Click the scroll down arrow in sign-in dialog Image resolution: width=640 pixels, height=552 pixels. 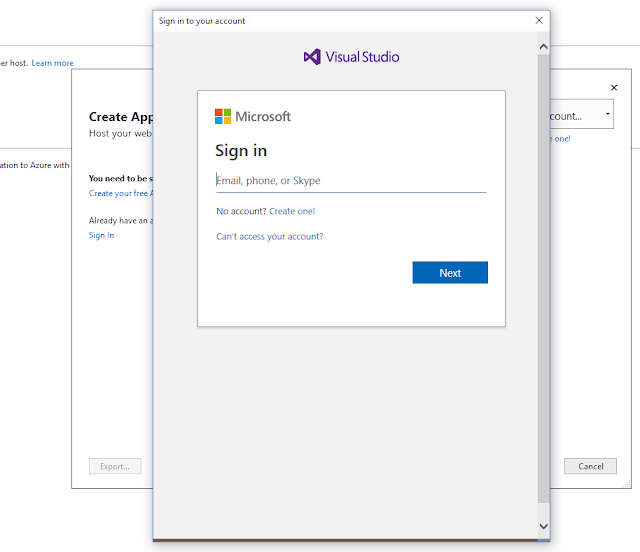click(x=543, y=526)
